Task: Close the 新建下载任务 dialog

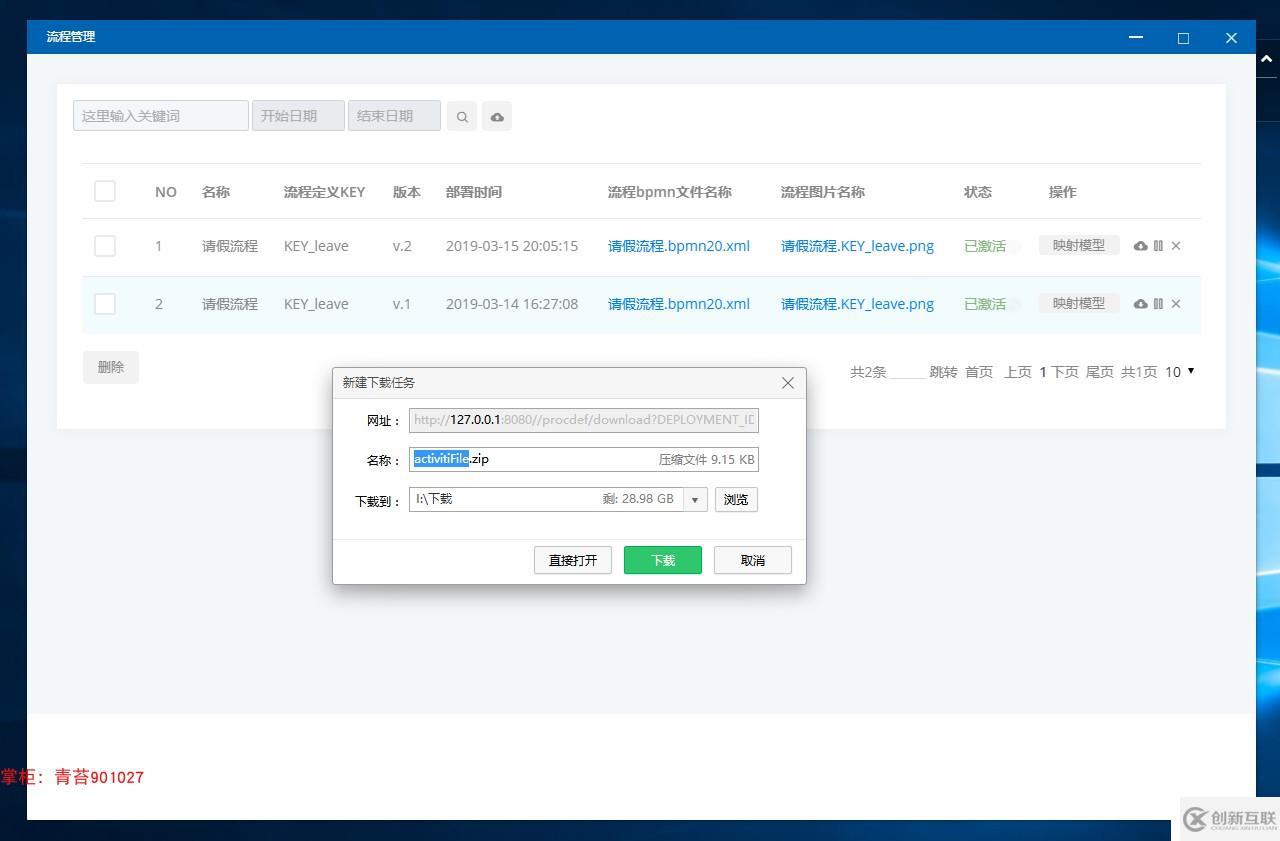Action: (x=788, y=383)
